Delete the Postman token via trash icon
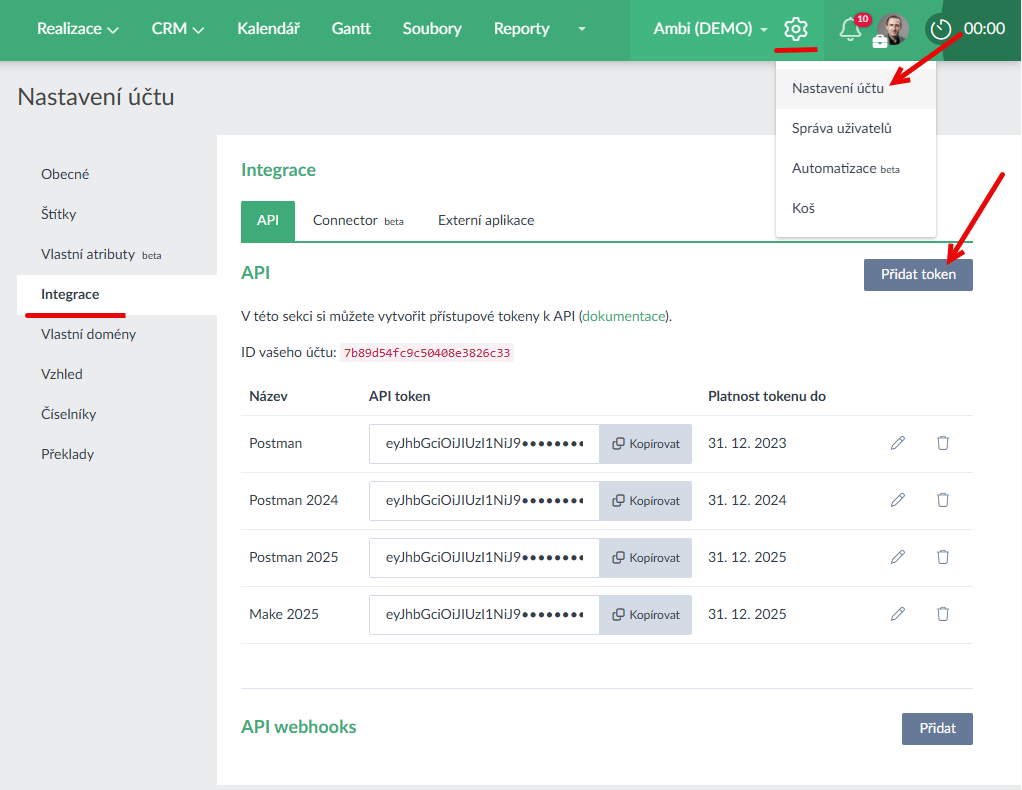Screen dimensions: 1022x790 942,443
